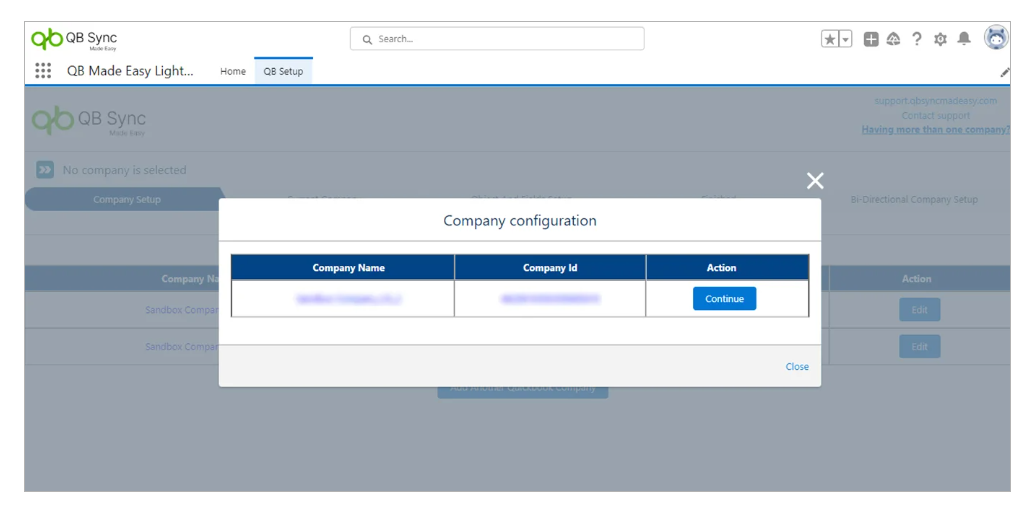This screenshot has width=1034, height=522.
Task: Select the Bi-Directional Company Setup step
Action: [x=914, y=199]
